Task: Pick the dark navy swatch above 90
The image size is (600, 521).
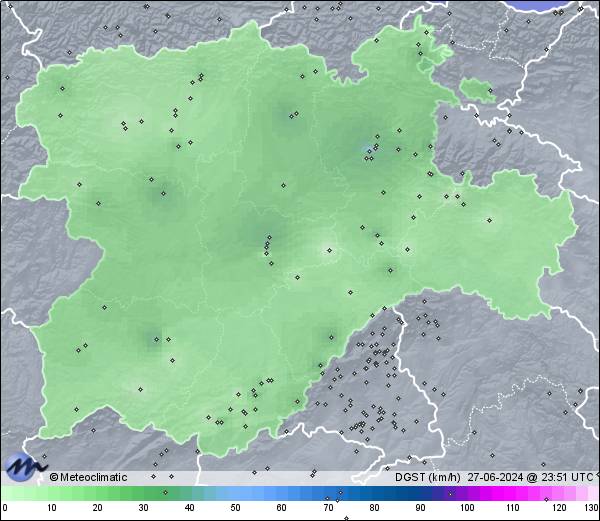Action: [420, 493]
